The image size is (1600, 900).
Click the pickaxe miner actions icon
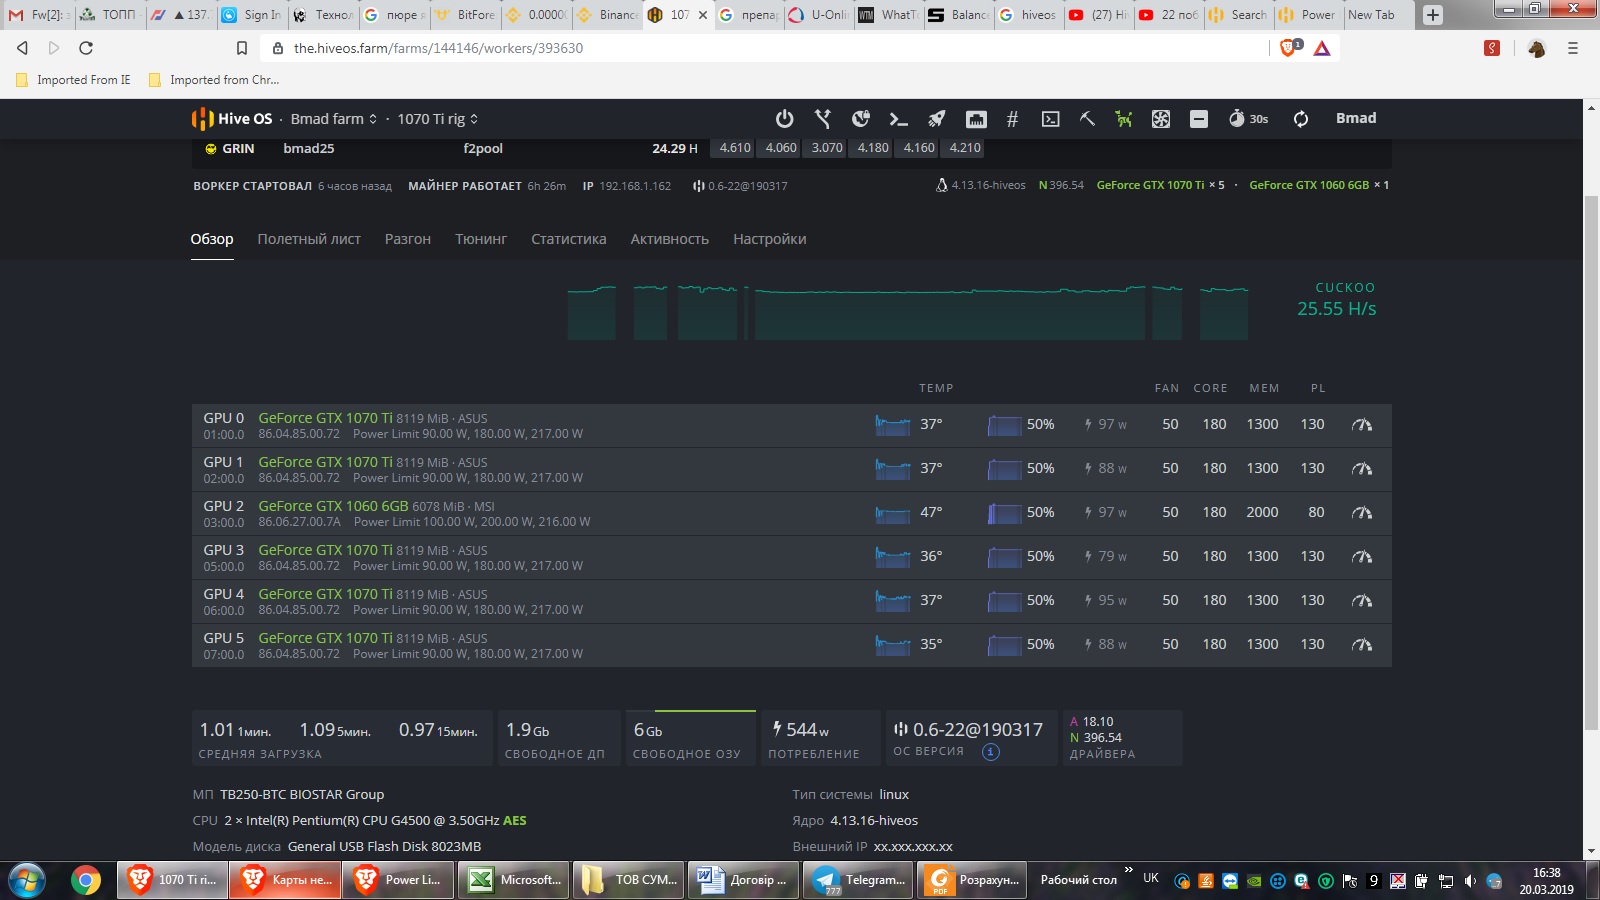click(1087, 119)
